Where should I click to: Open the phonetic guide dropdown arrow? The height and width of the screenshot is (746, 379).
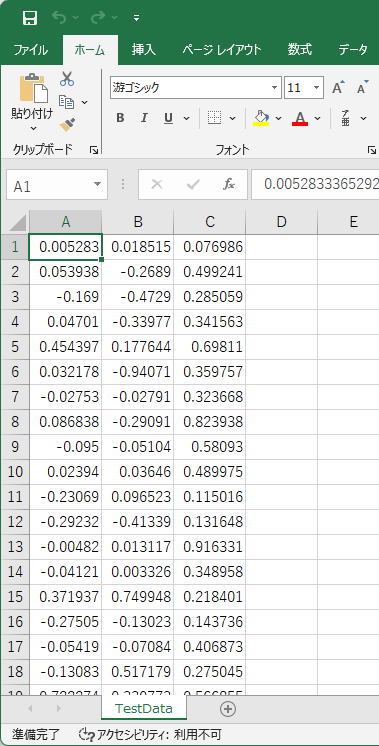[364, 118]
